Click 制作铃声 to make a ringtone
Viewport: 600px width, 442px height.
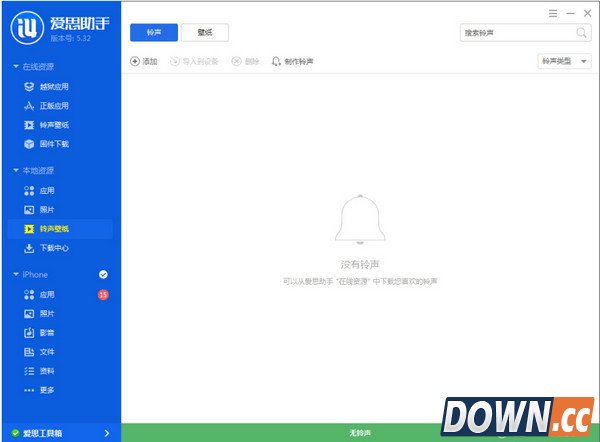[x=292, y=61]
